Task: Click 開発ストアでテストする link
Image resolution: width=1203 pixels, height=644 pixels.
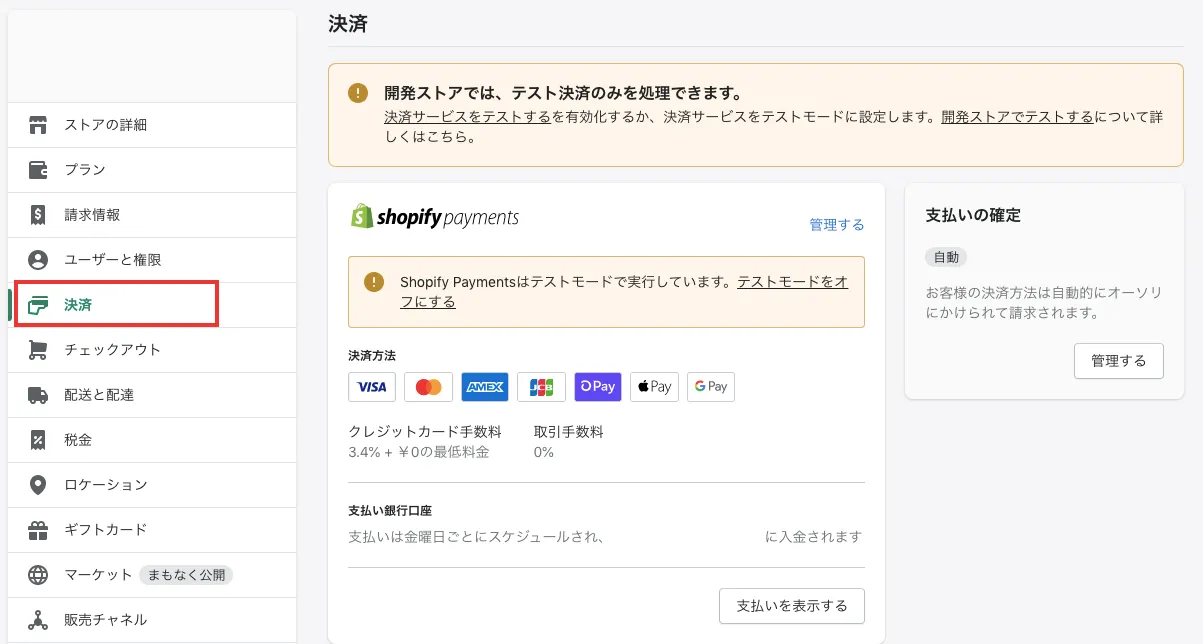Action: (x=1017, y=117)
